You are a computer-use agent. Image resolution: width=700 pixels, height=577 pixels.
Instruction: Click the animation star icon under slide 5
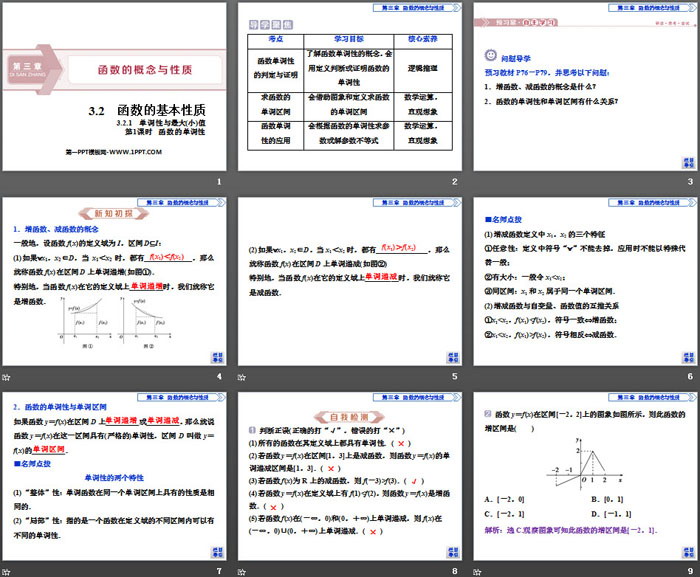tap(243, 376)
